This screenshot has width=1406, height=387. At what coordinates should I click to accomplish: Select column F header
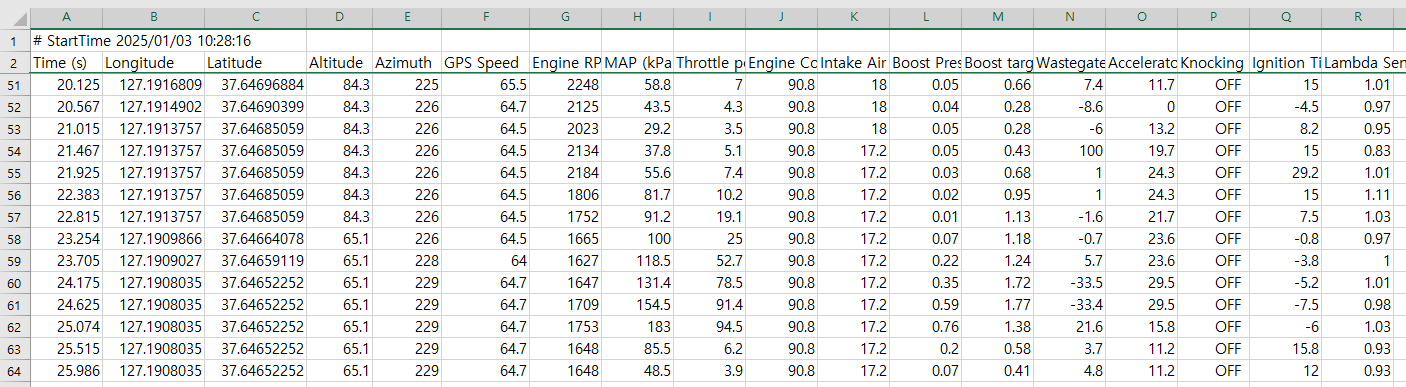[x=485, y=17]
